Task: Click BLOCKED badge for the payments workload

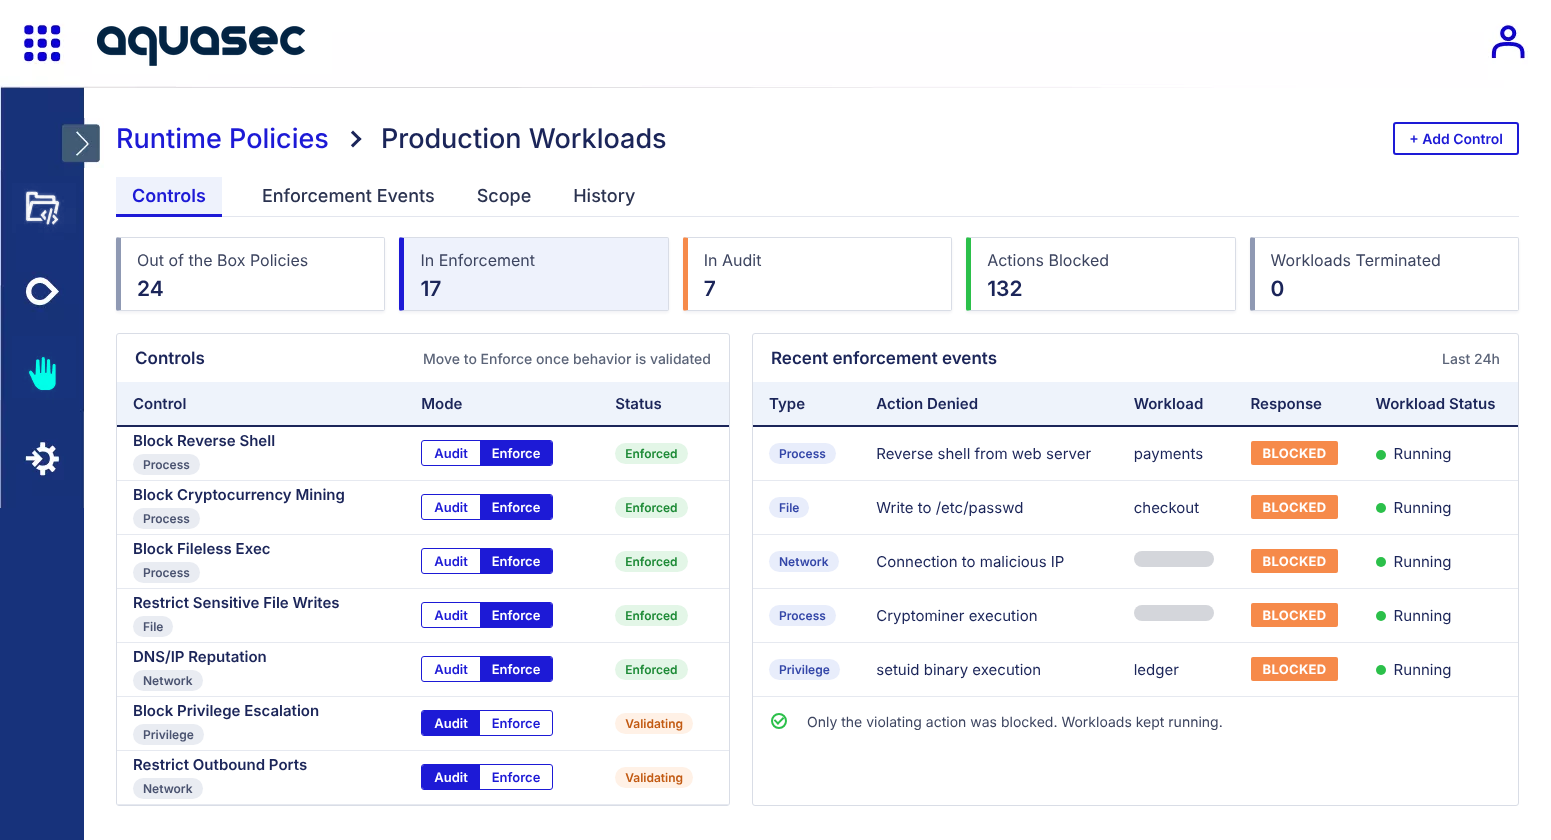Action: pos(1294,453)
